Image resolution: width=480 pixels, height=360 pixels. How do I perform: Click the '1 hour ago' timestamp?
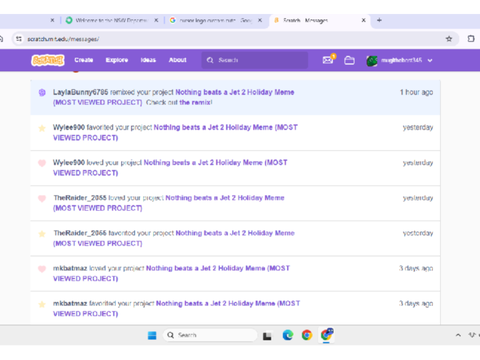click(416, 92)
